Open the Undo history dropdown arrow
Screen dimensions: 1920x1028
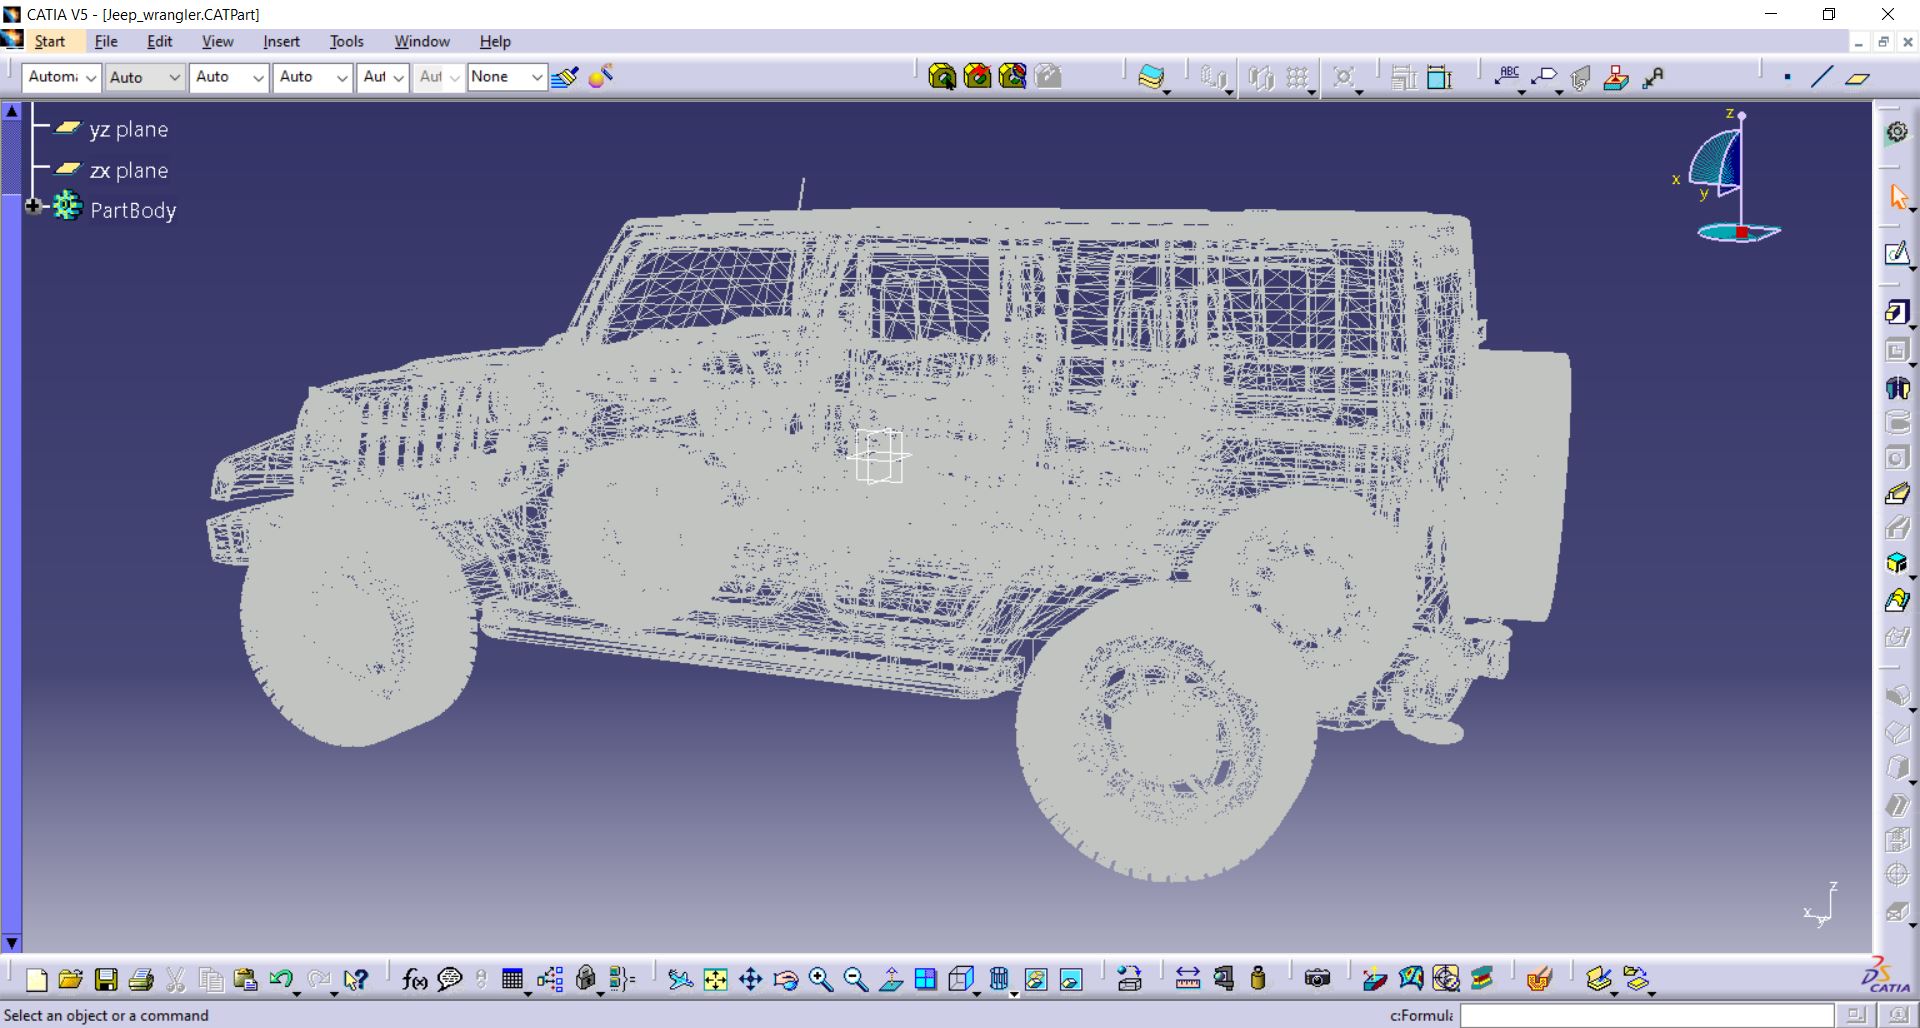[297, 993]
